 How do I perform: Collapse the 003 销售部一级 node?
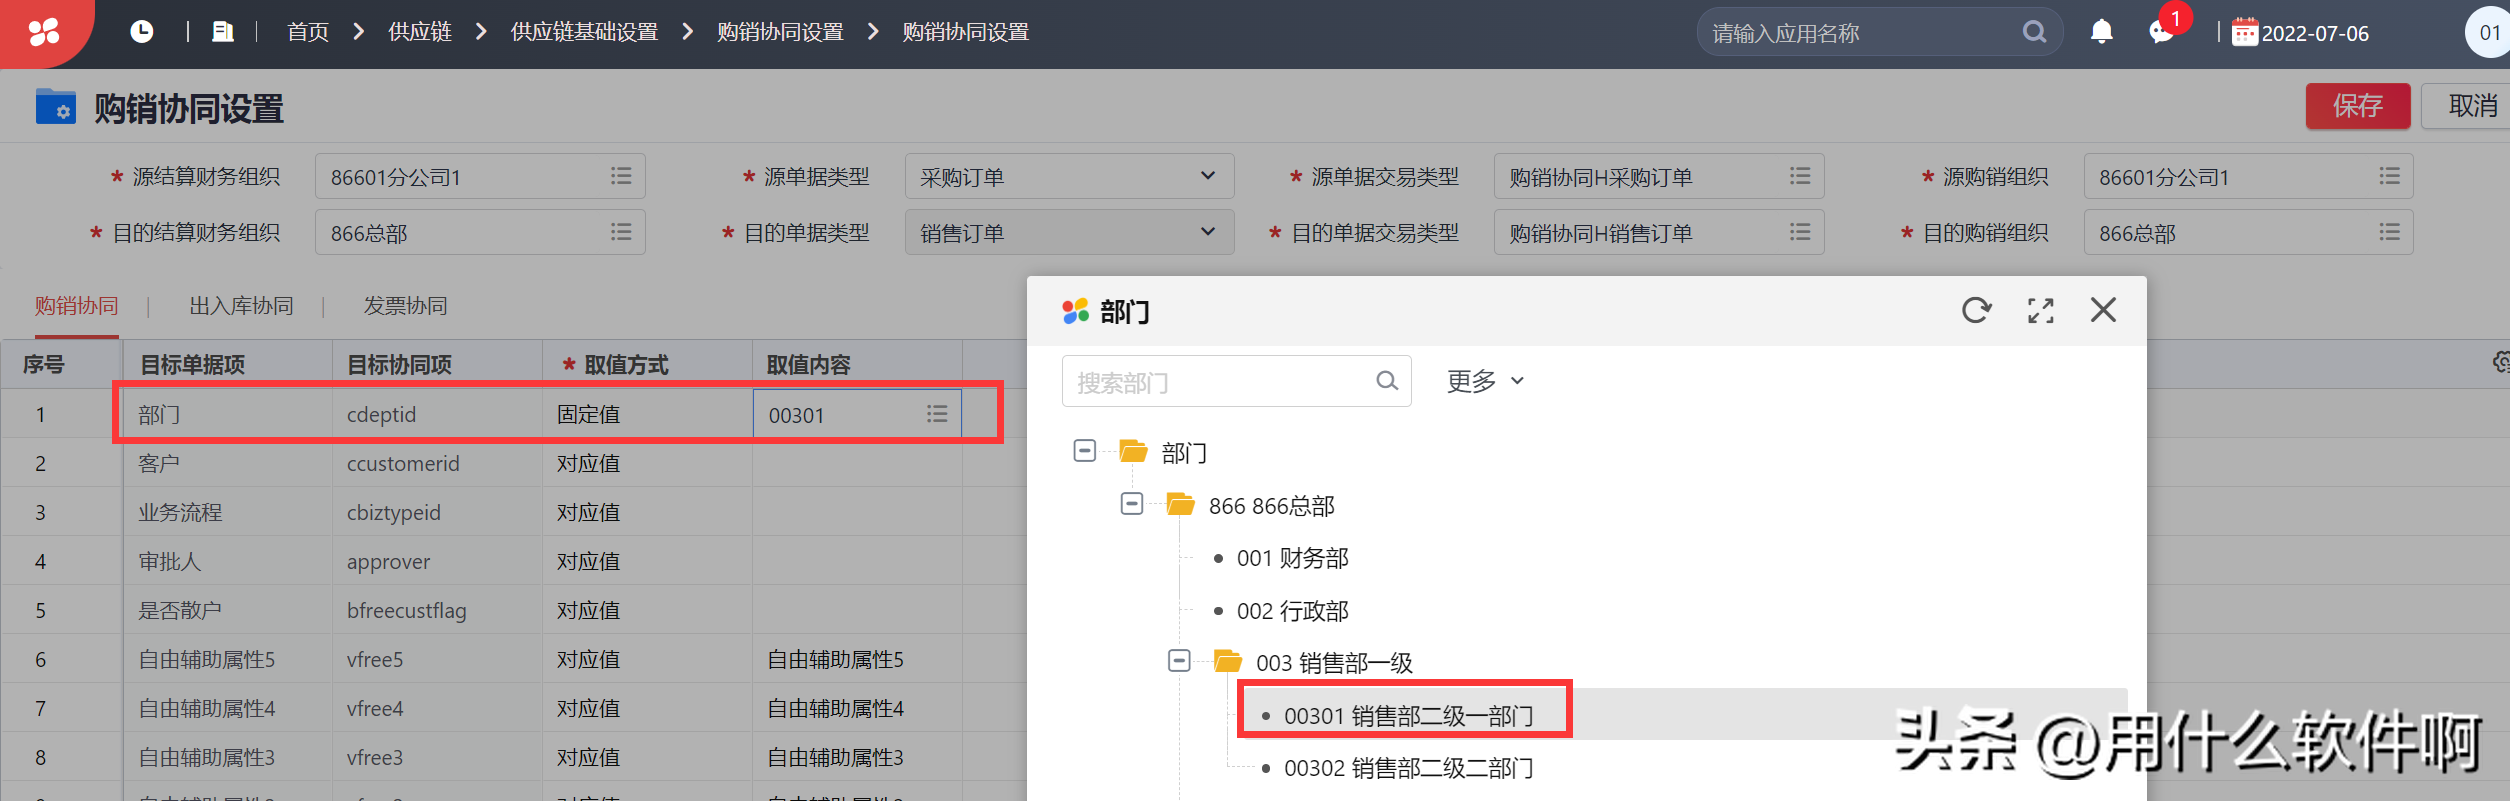coord(1179,661)
